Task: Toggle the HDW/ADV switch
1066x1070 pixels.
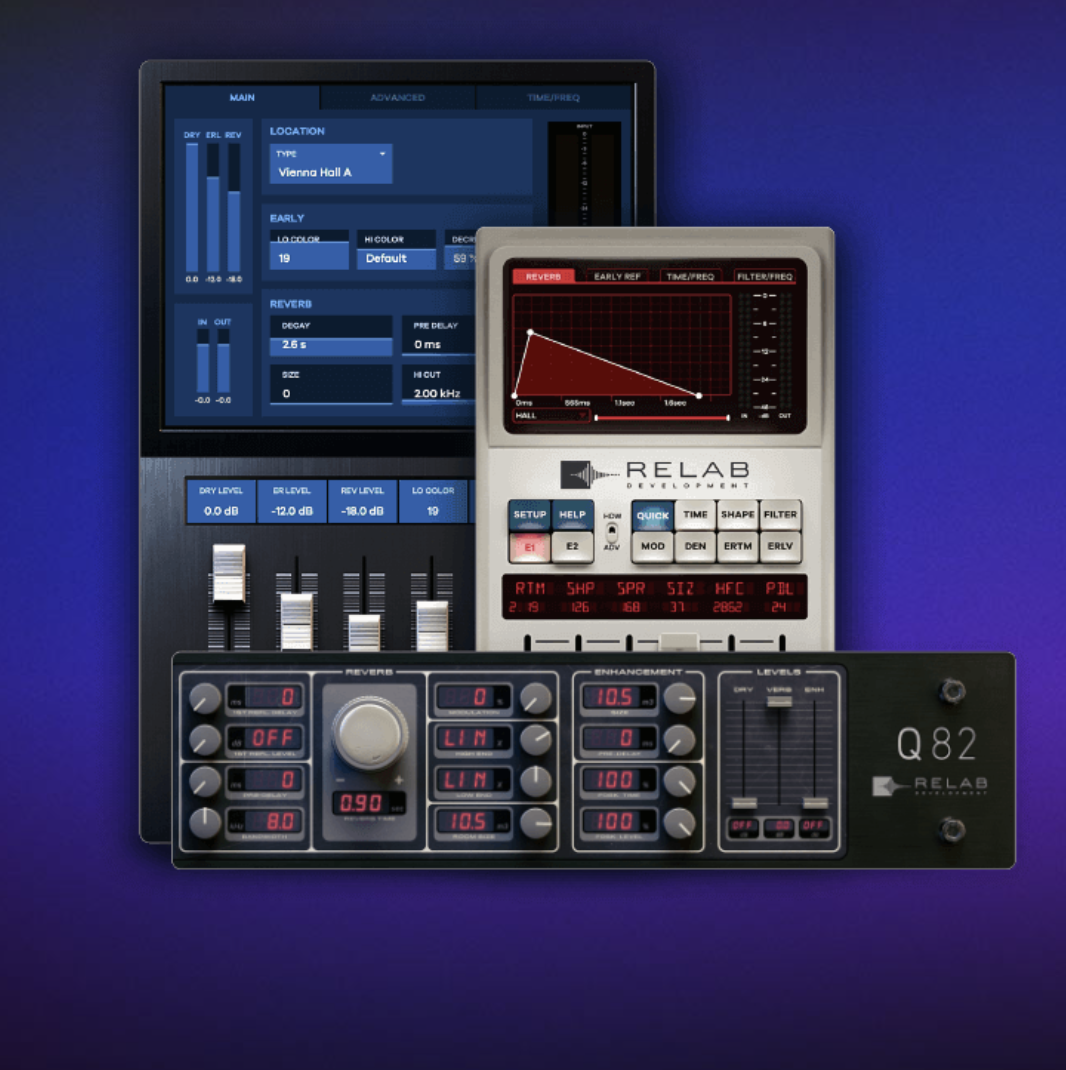Action: click(612, 532)
